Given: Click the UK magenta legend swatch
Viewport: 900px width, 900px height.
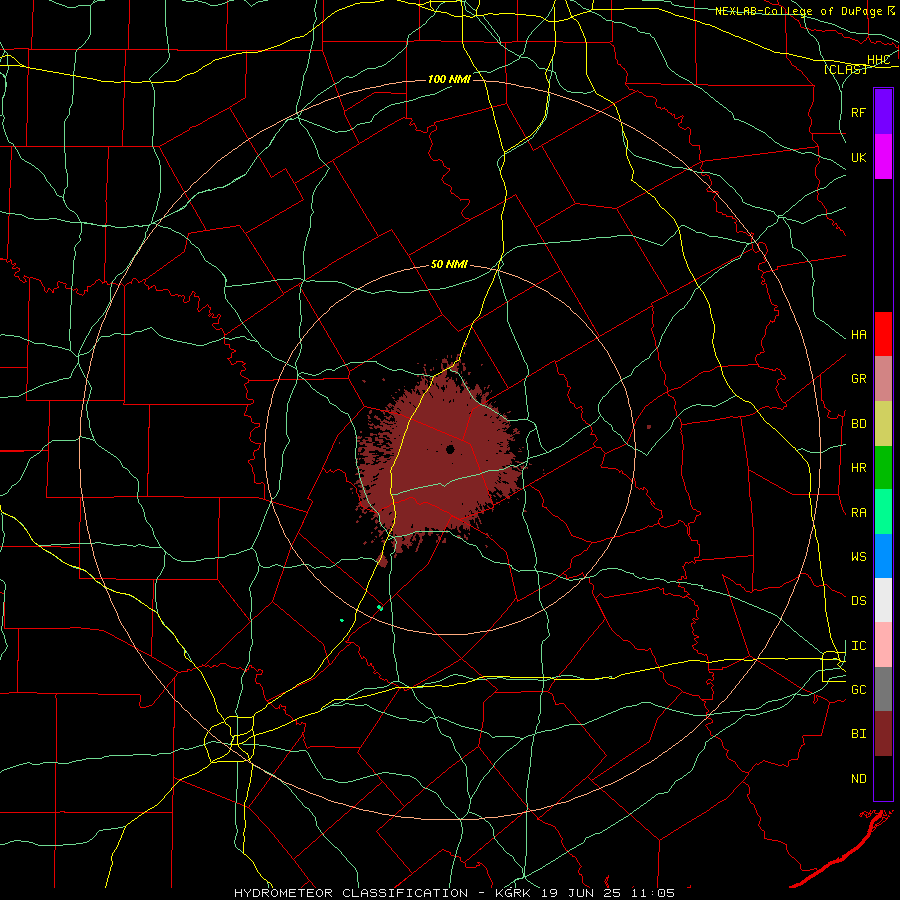Looking at the screenshot, I should tap(883, 156).
